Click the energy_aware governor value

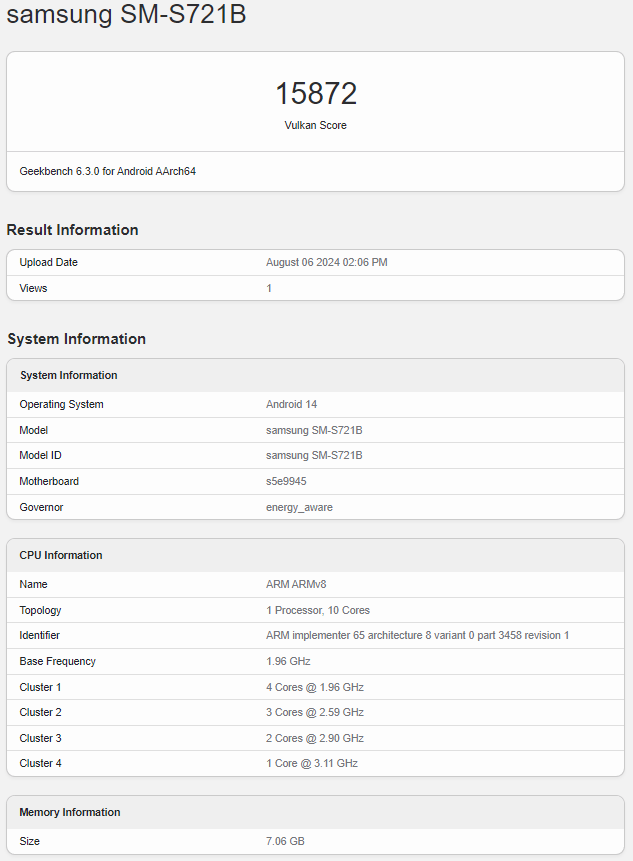point(299,508)
